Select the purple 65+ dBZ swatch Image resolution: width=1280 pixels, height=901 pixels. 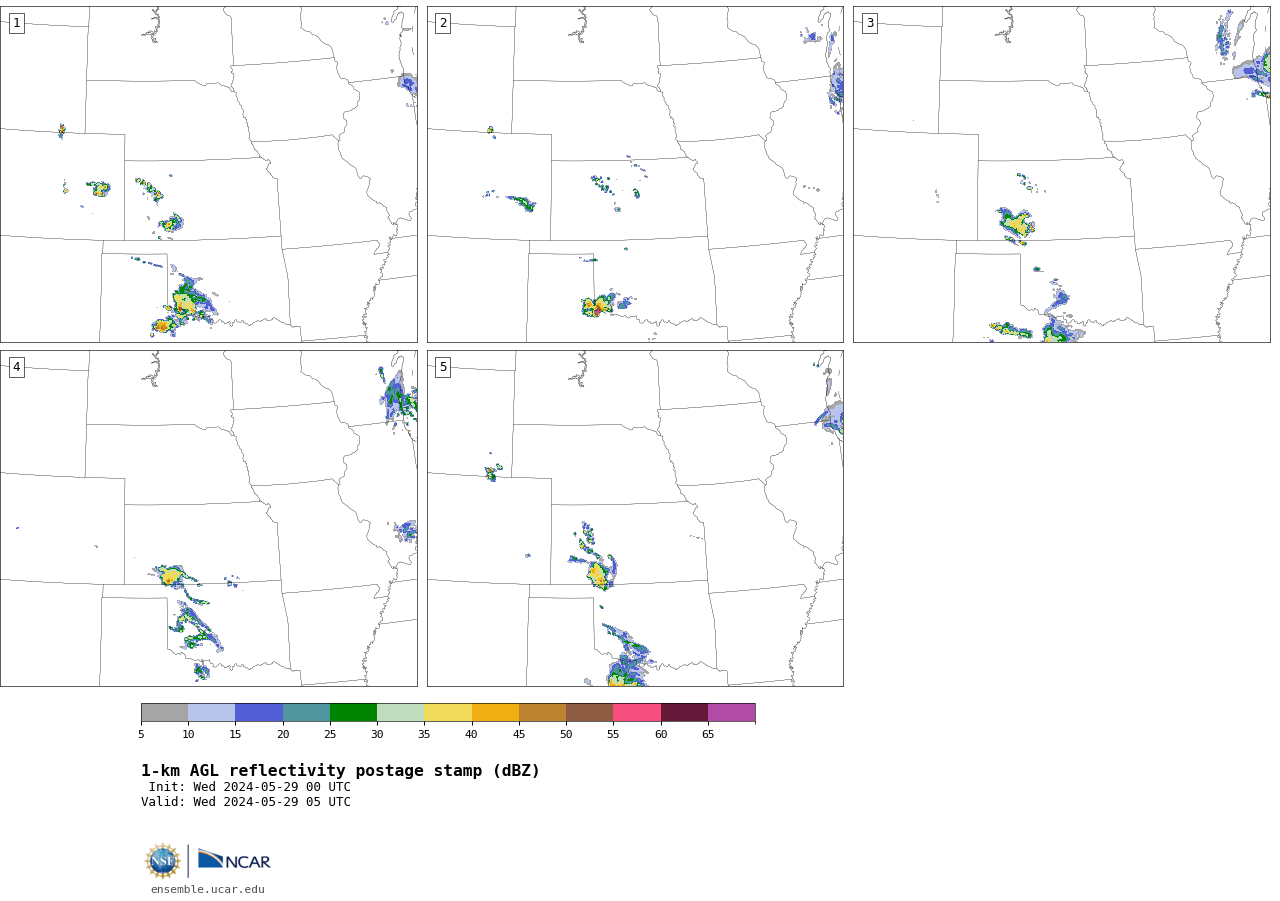[731, 713]
